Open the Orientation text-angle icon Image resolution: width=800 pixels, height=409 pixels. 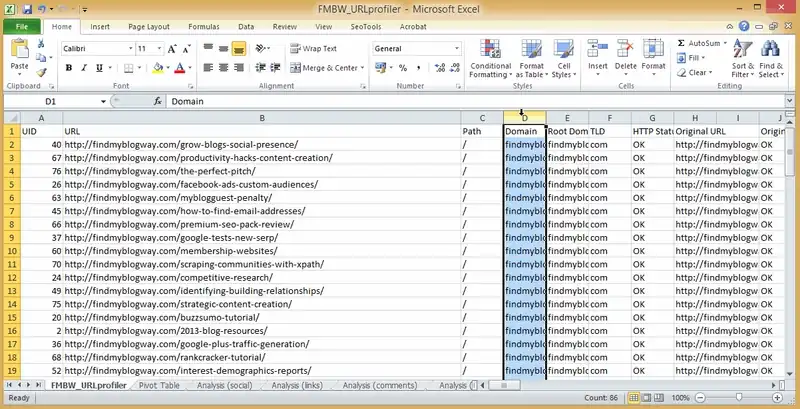[262, 48]
